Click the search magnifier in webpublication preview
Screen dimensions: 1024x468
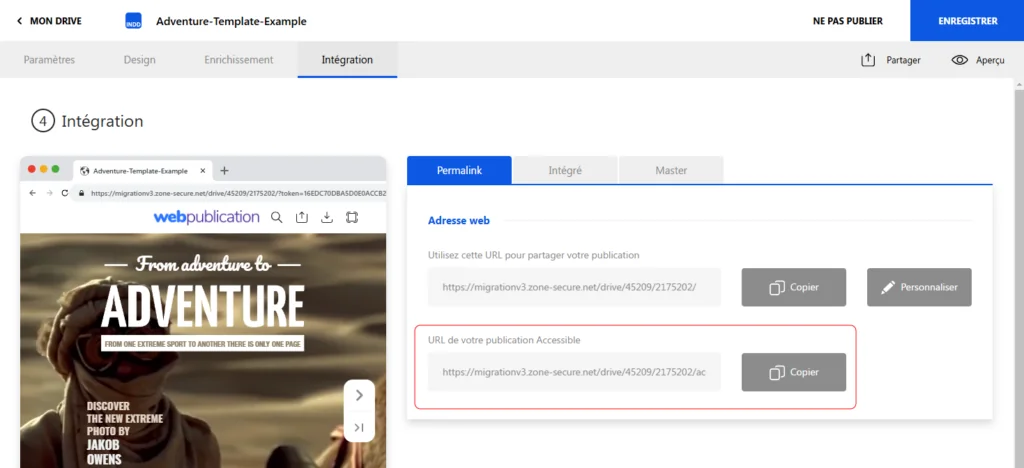point(277,217)
